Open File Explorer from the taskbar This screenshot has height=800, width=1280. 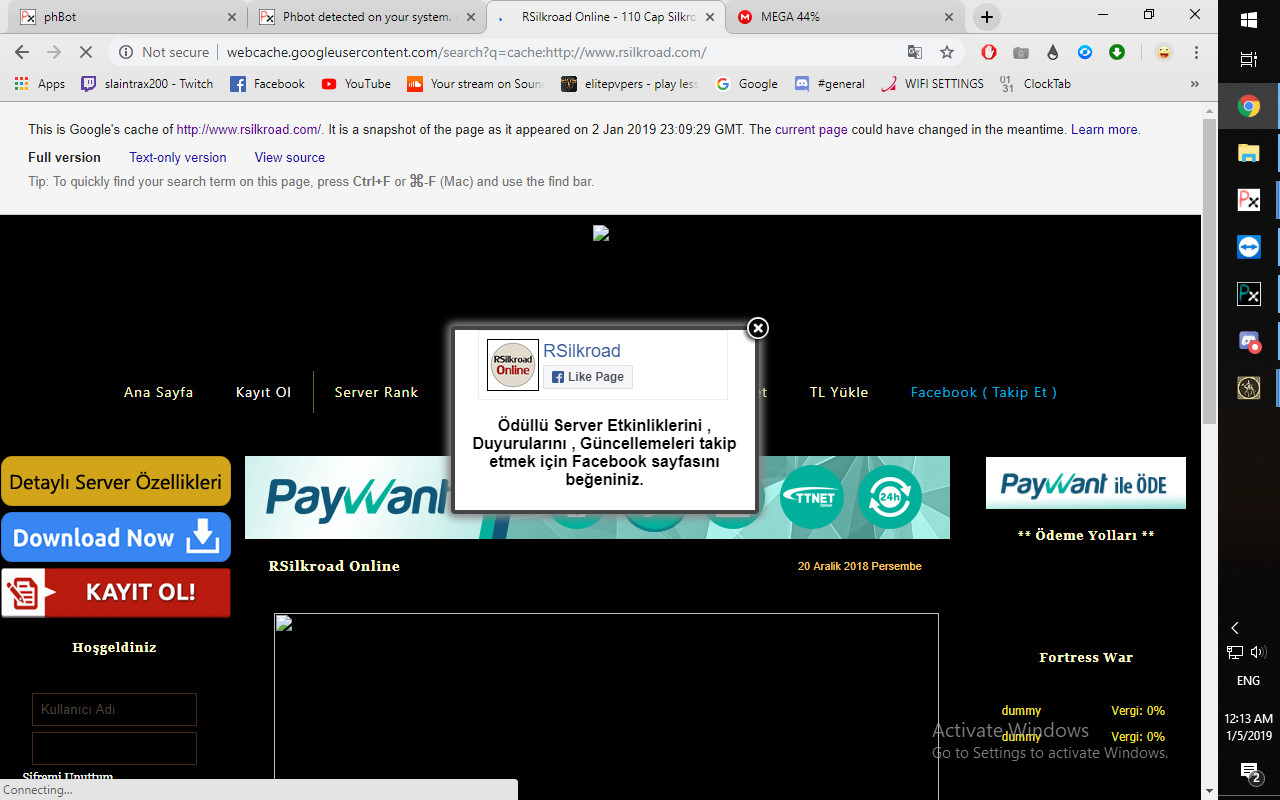pyautogui.click(x=1249, y=153)
